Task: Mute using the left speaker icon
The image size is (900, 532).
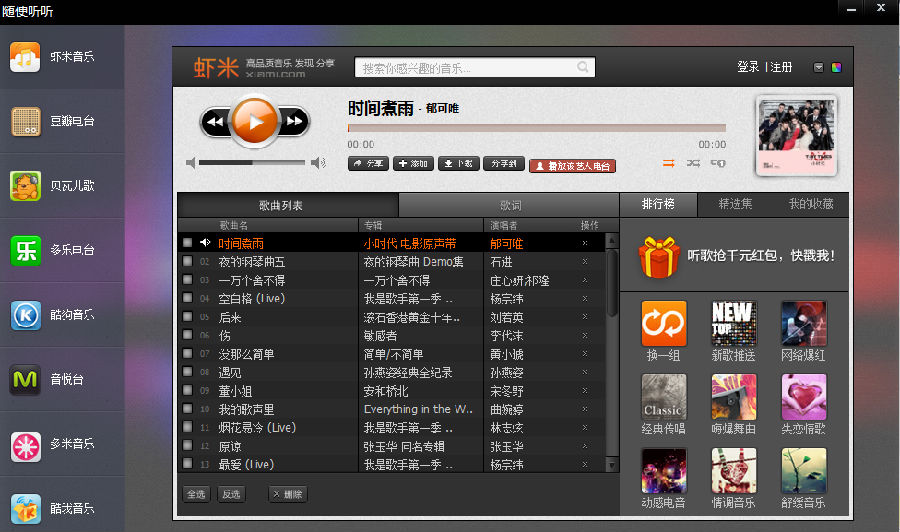Action: pos(191,163)
